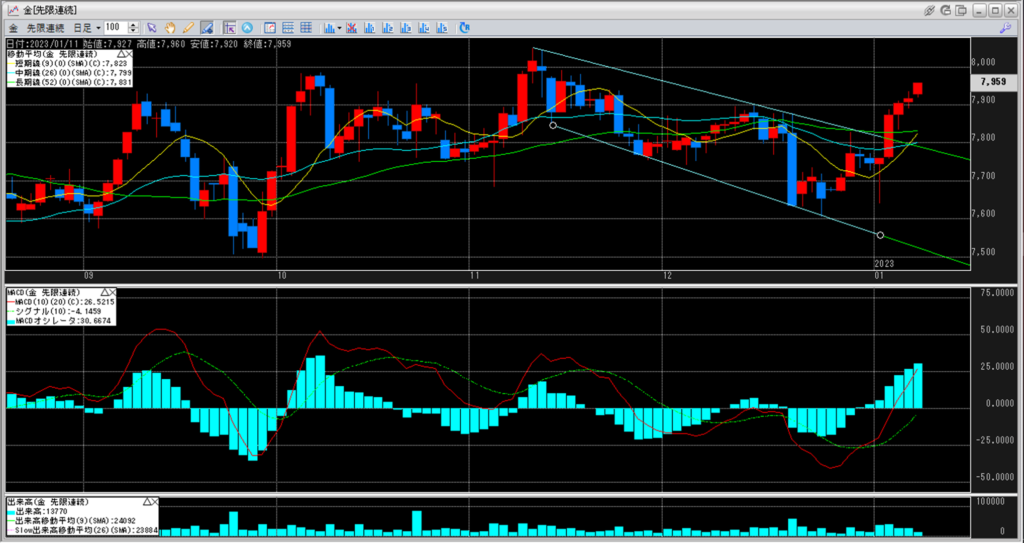The image size is (1024, 543).
Task: Expand the indicator dropdown arrow
Action: click(340, 28)
